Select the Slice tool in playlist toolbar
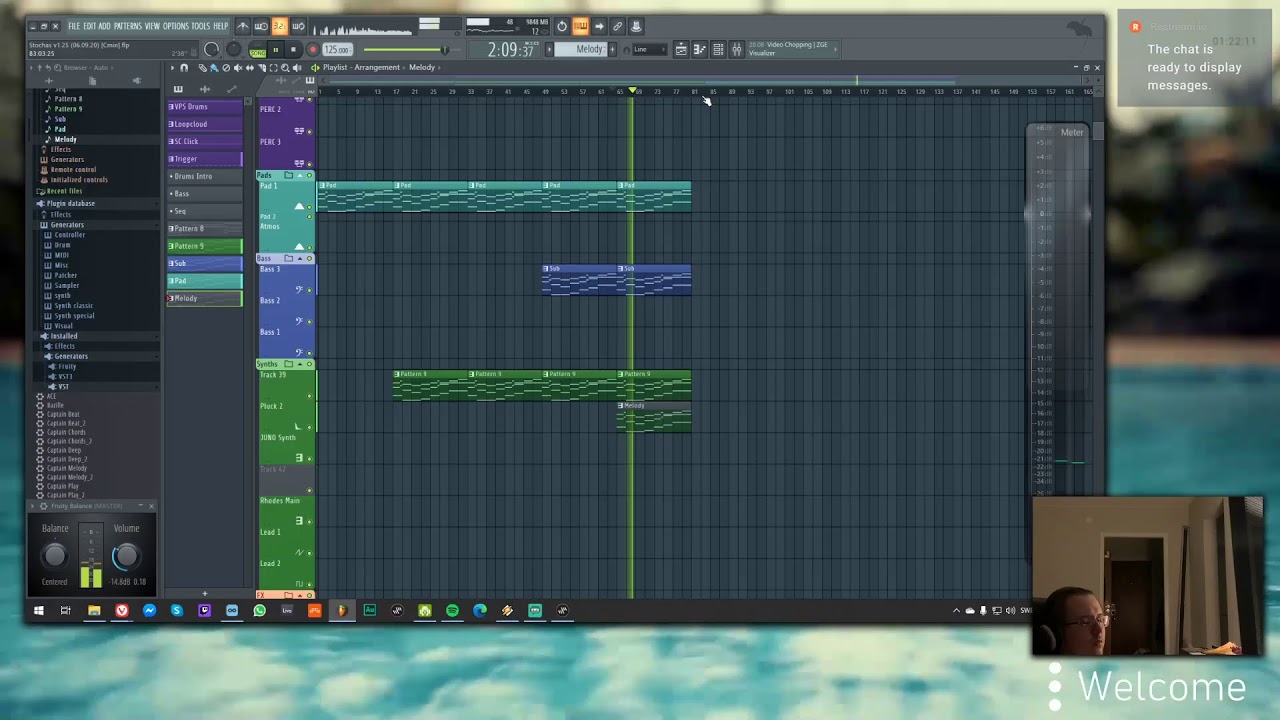1280x720 pixels. pyautogui.click(x=262, y=68)
